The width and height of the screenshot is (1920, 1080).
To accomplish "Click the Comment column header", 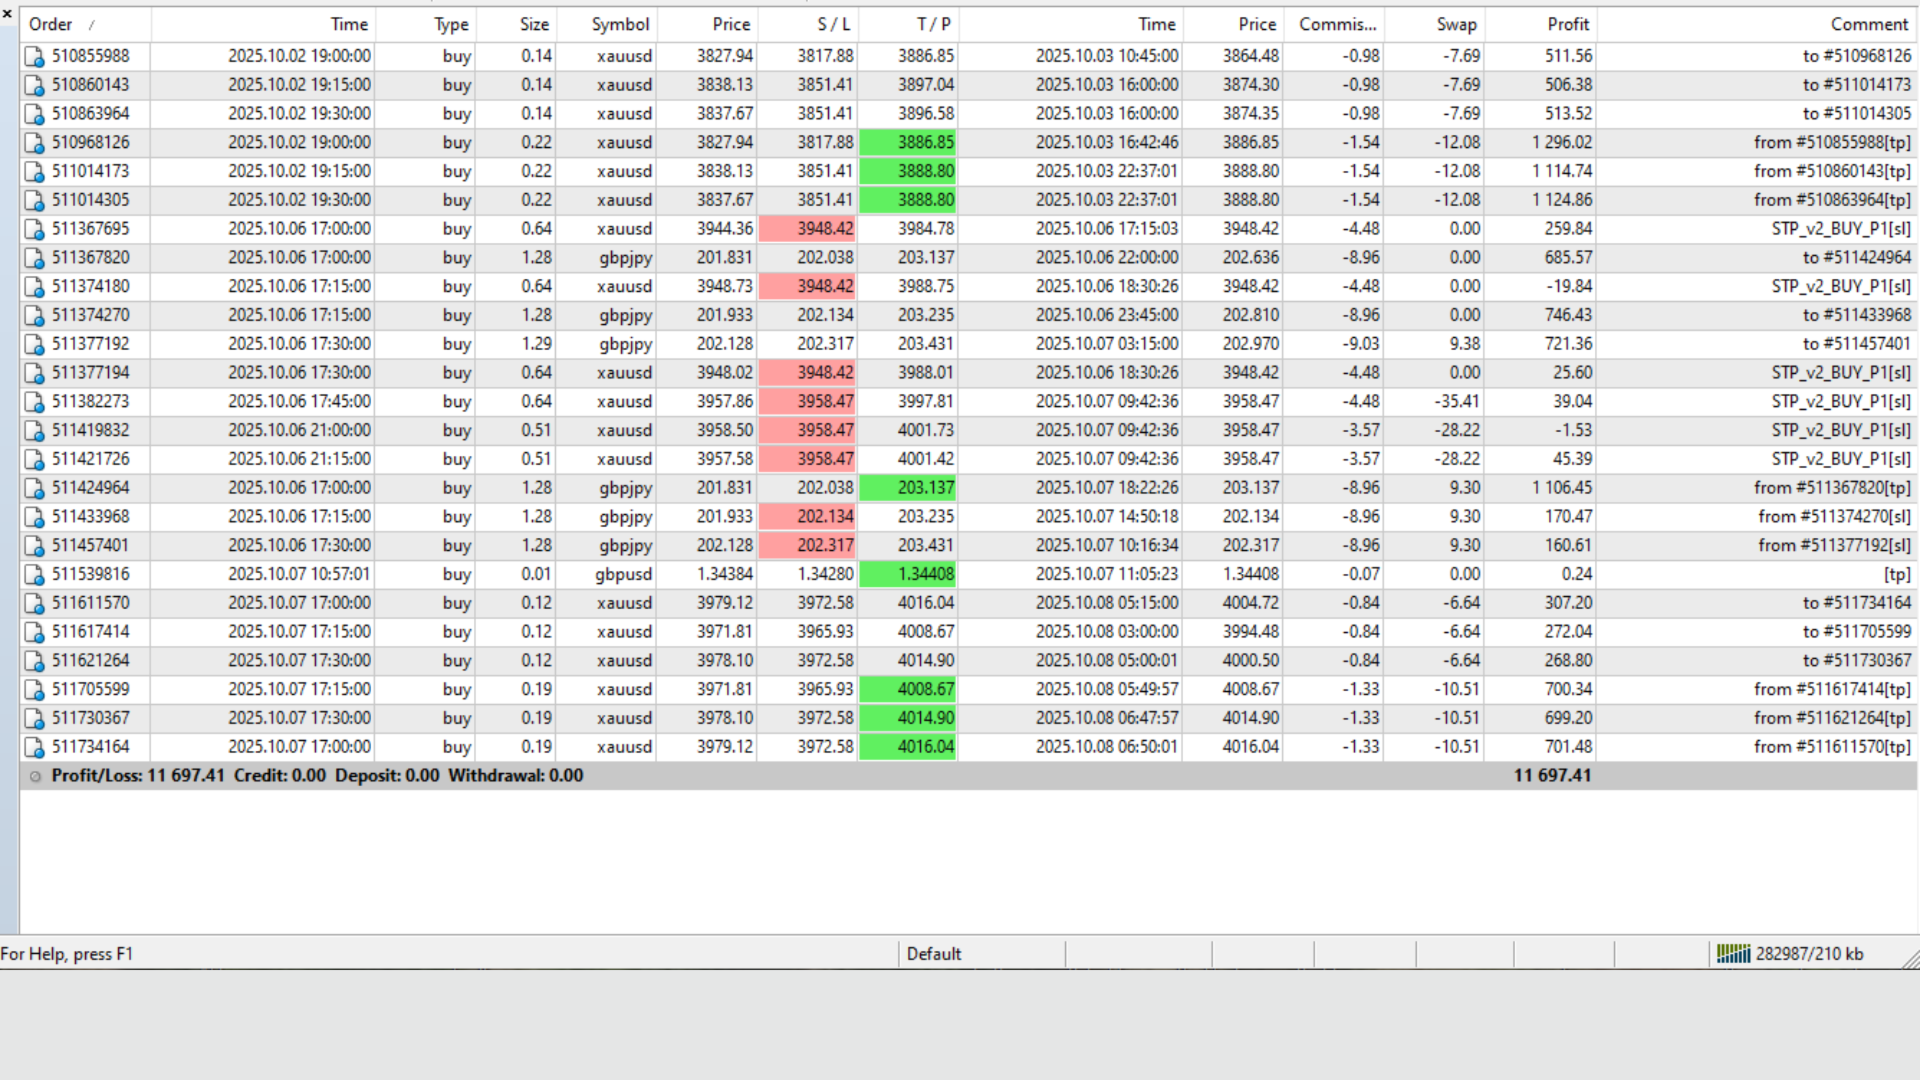I will pos(1869,24).
